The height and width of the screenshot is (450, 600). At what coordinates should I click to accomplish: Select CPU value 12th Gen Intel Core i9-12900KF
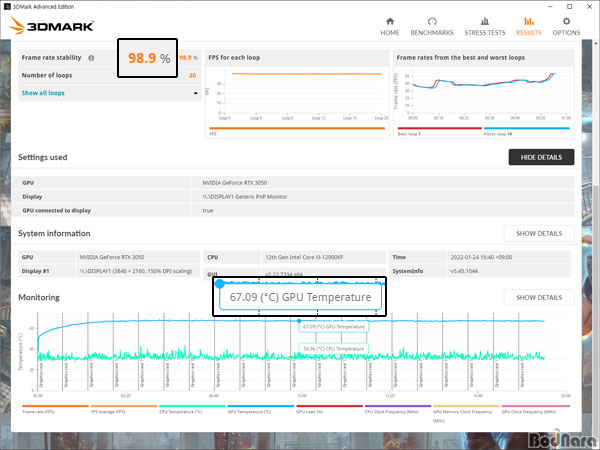coord(304,257)
